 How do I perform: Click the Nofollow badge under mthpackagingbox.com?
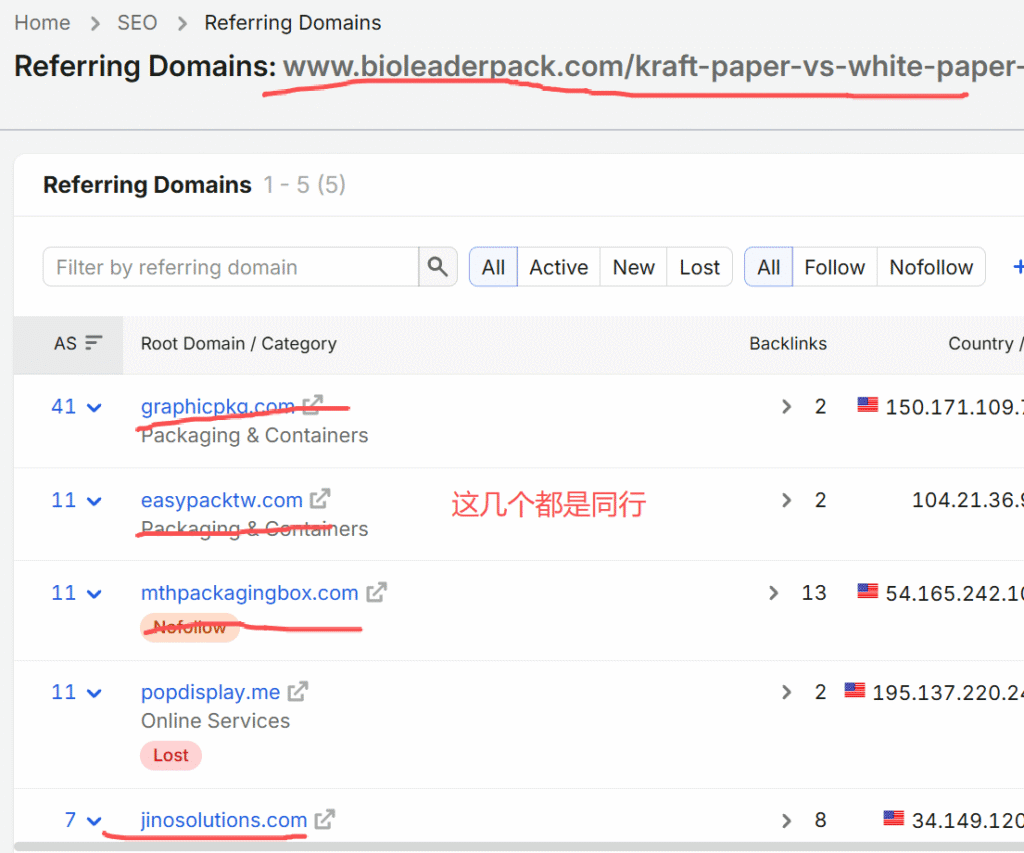coord(190,627)
